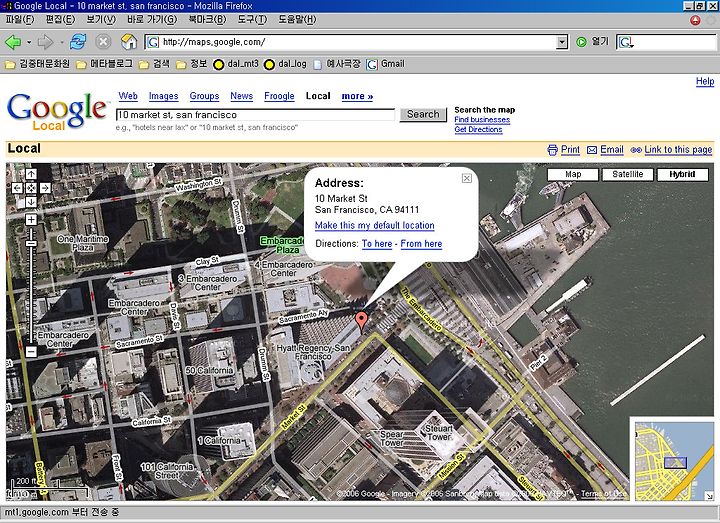Click Make this my default location
Image resolution: width=720 pixels, height=523 pixels.
tap(375, 225)
